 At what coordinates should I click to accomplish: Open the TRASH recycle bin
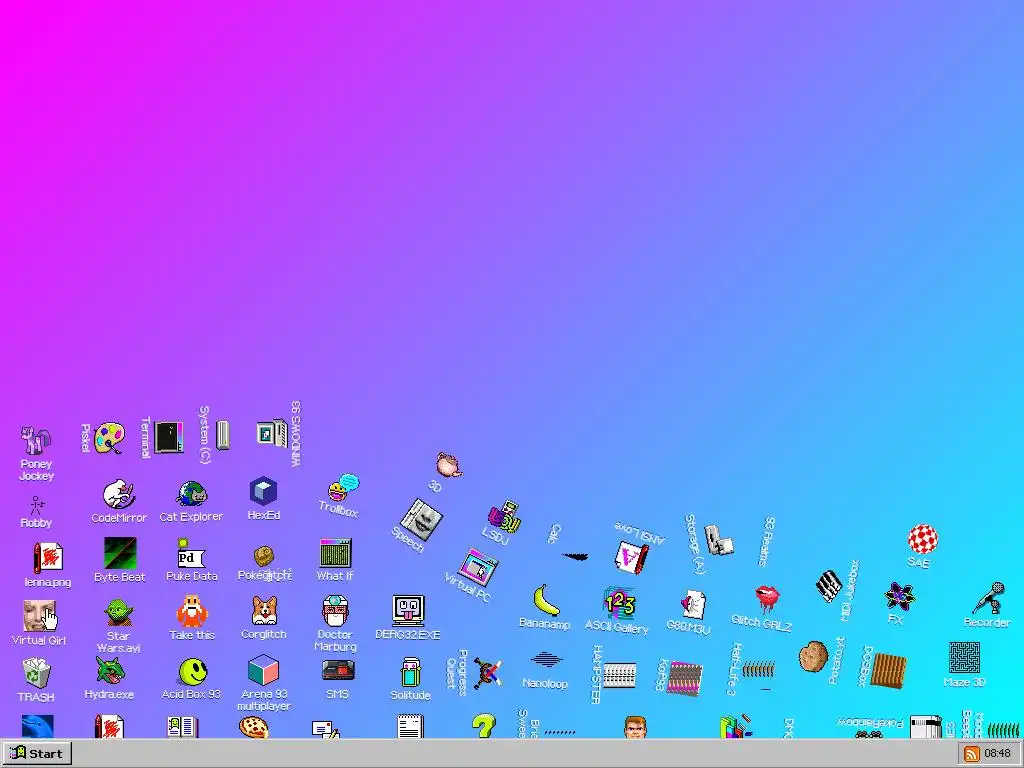click(x=36, y=673)
